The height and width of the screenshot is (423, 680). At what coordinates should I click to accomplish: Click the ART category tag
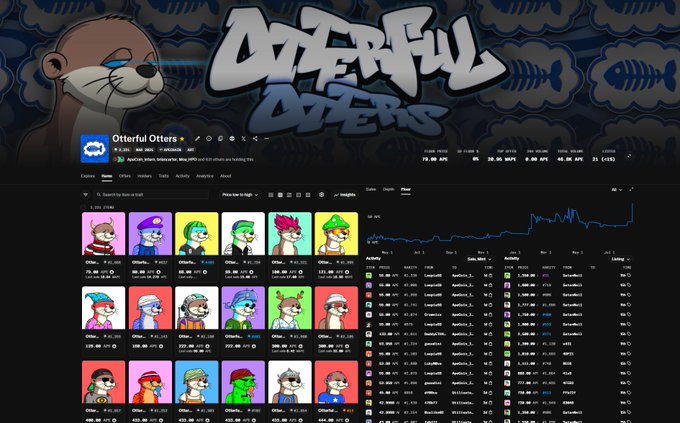(190, 150)
